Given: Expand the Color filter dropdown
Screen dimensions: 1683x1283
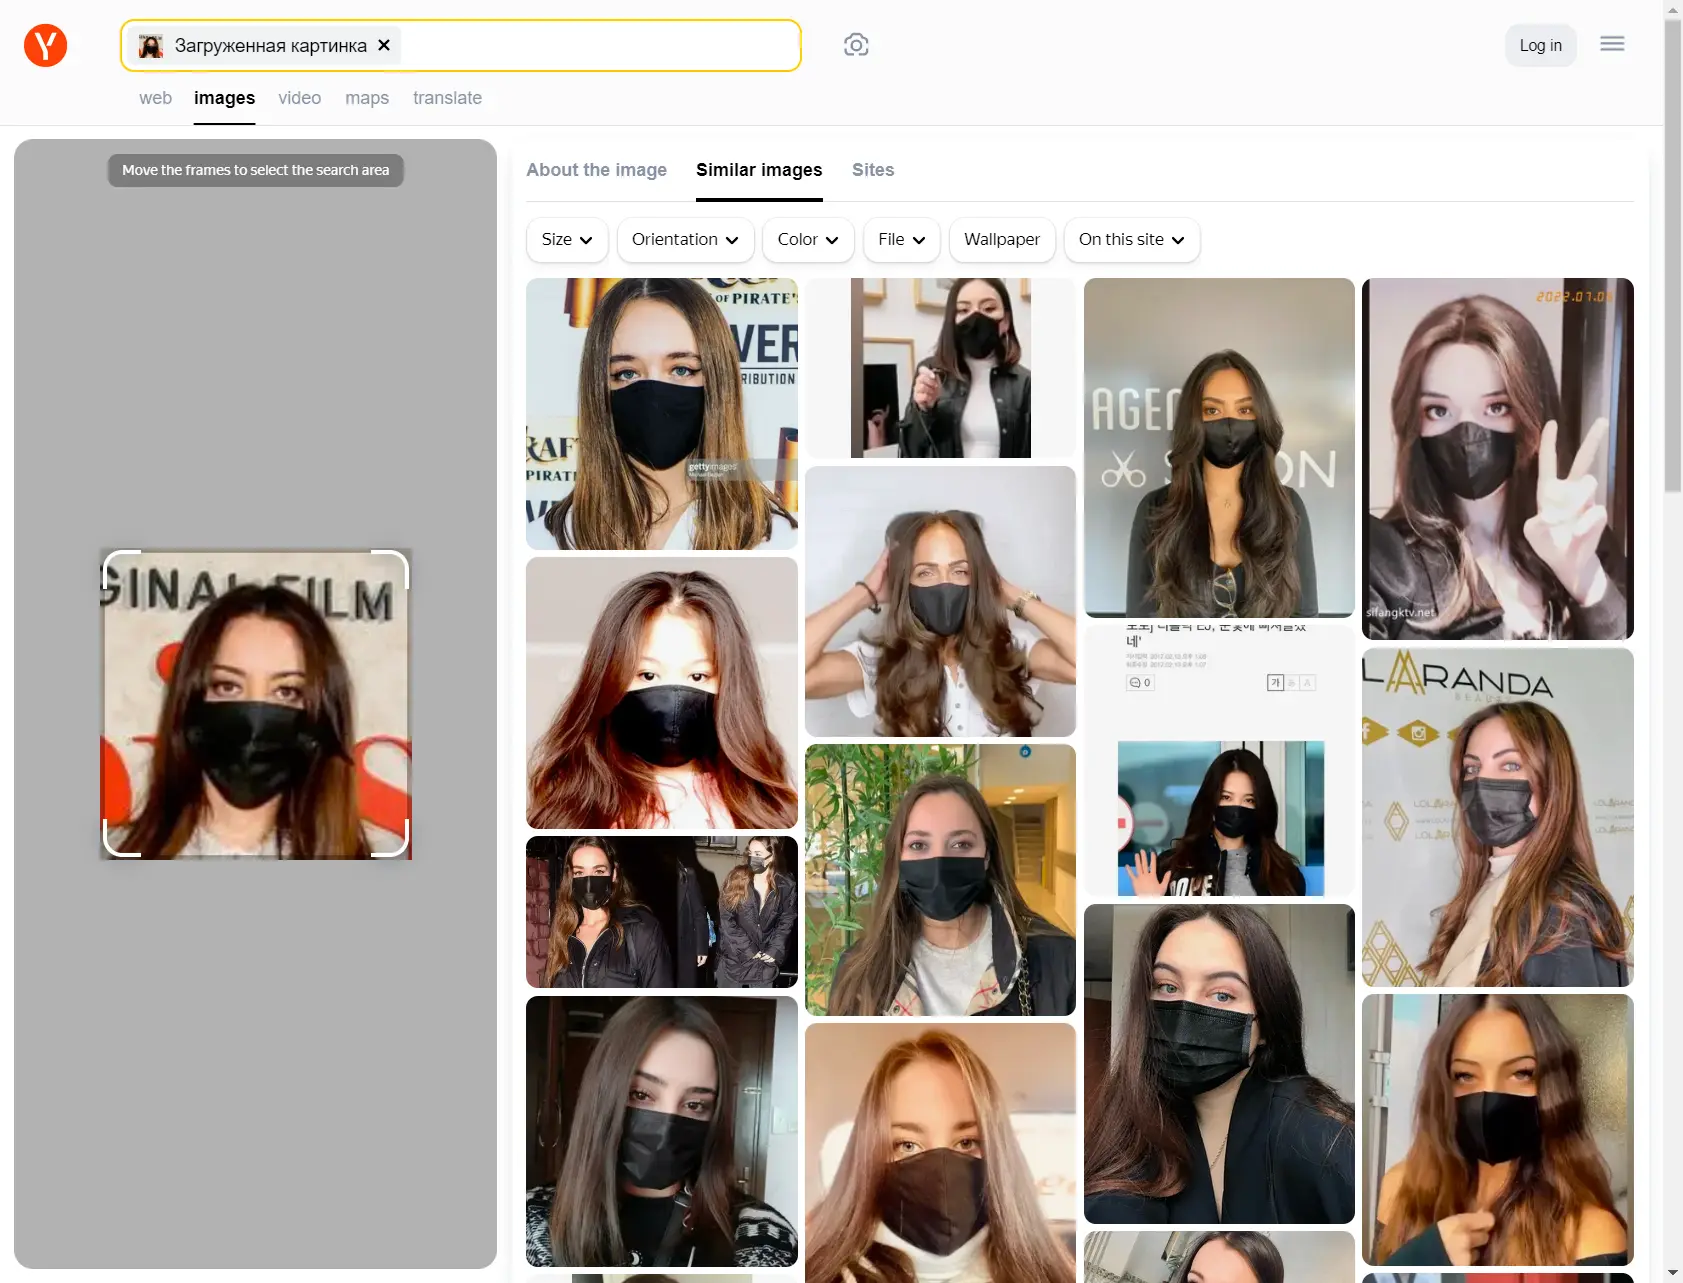Looking at the screenshot, I should click(807, 240).
